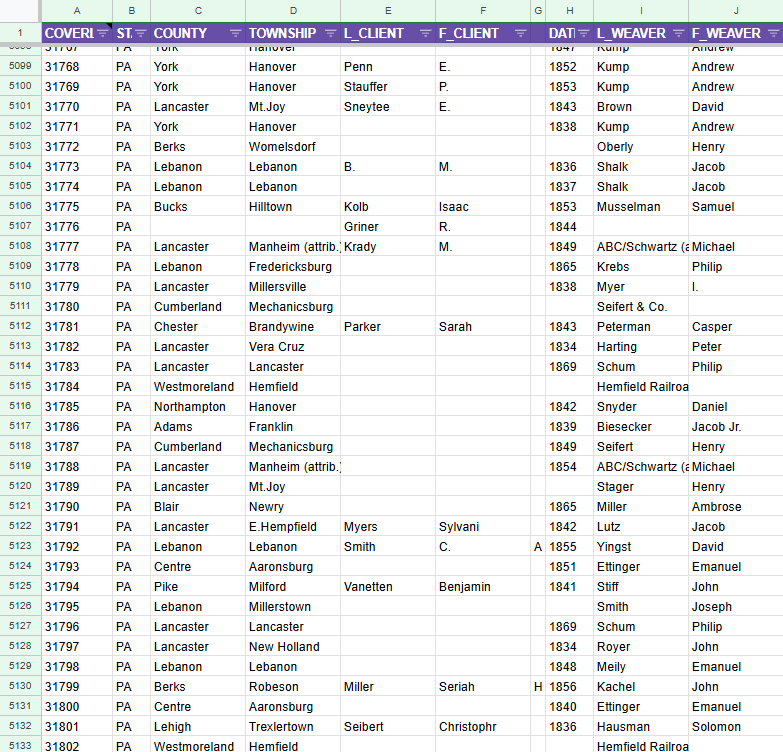The image size is (783, 752).
Task: Click weaver first name 'Jacob Jr.'
Action: (736, 426)
